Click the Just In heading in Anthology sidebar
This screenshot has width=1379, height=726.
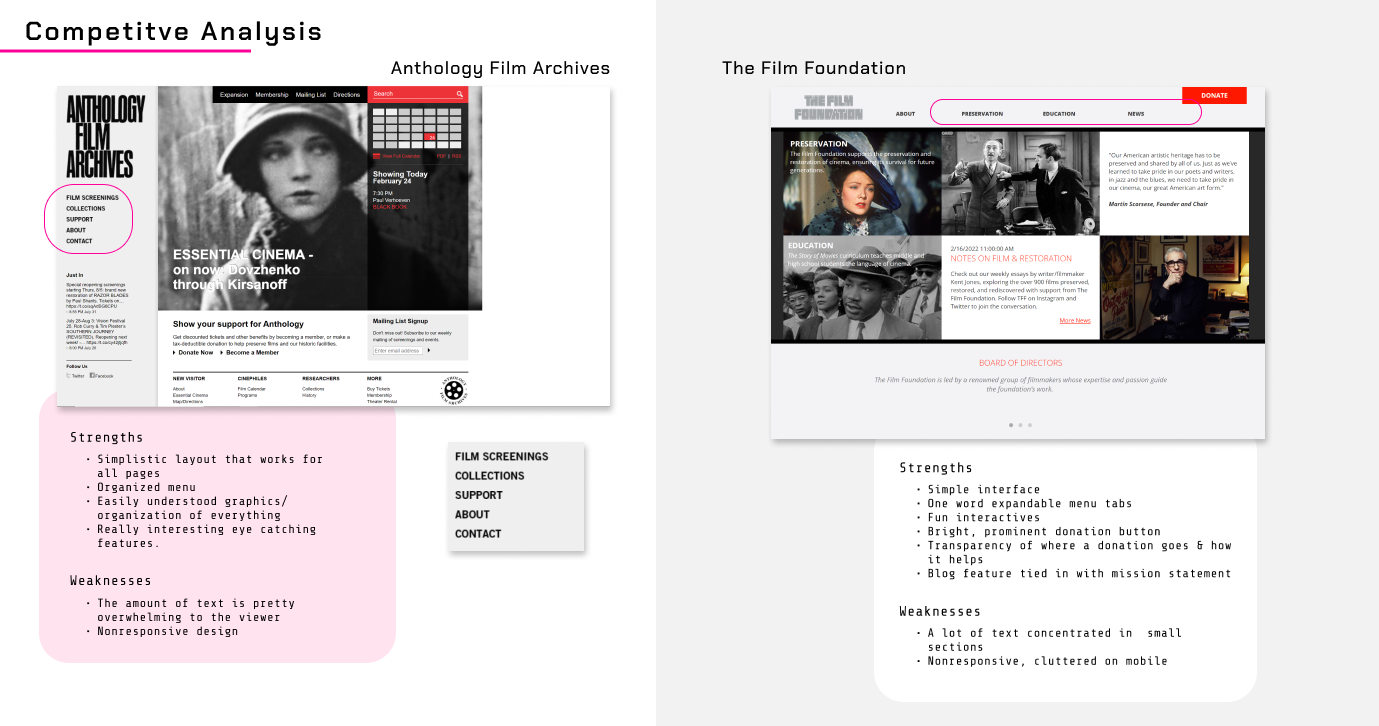tap(75, 274)
